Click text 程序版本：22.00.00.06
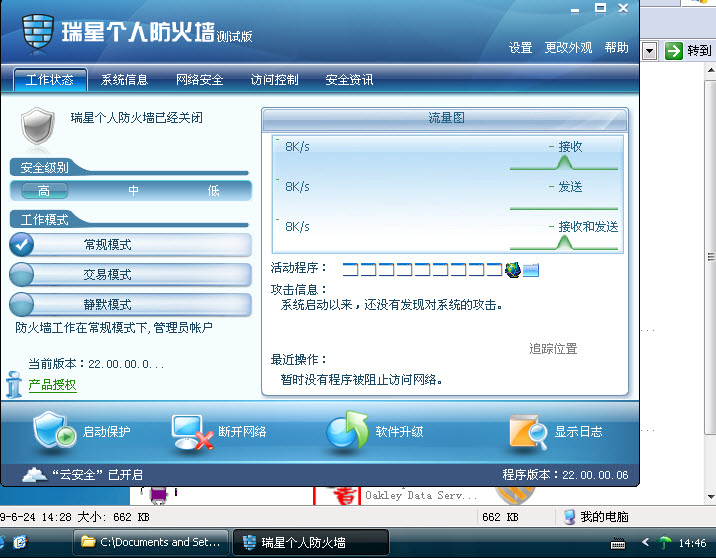The height and width of the screenshot is (558, 716). [565, 475]
